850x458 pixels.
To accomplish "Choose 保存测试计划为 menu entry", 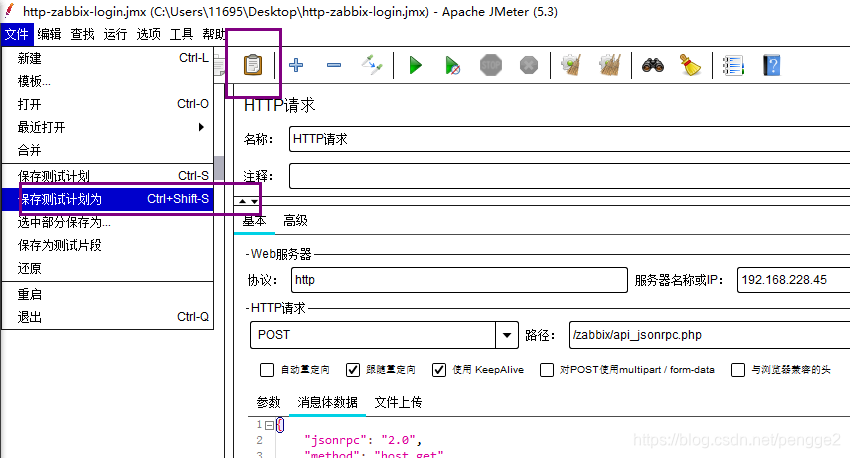I will (x=107, y=199).
